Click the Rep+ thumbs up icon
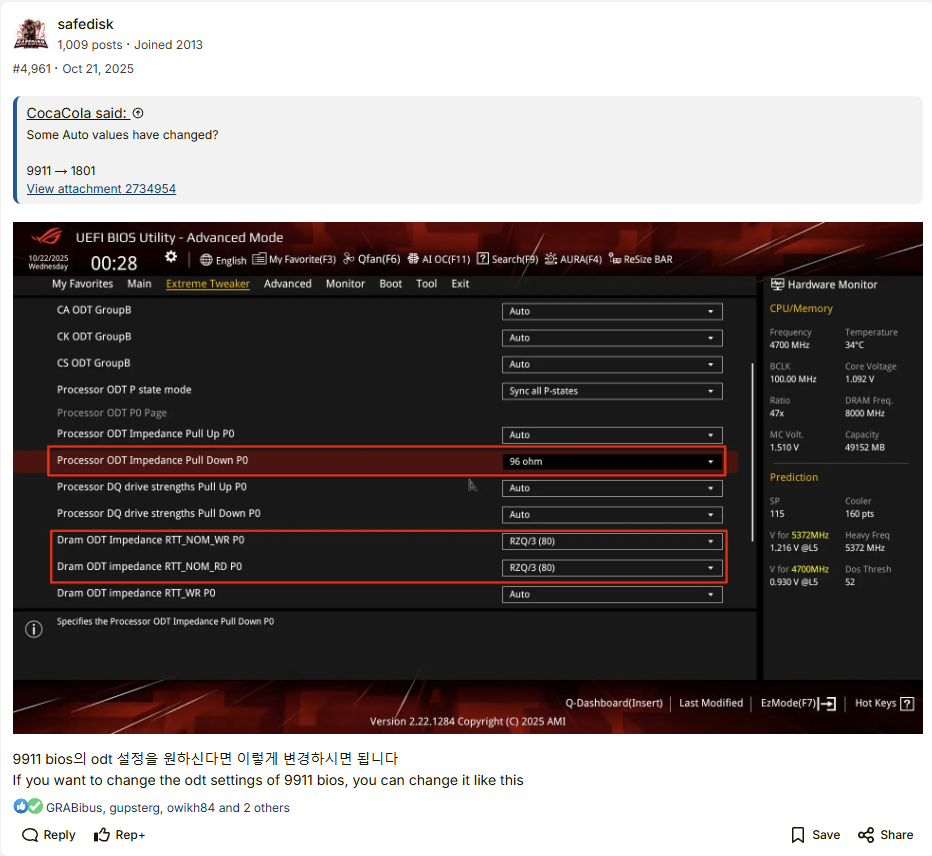Screen dimensions: 932x856 coord(102,835)
